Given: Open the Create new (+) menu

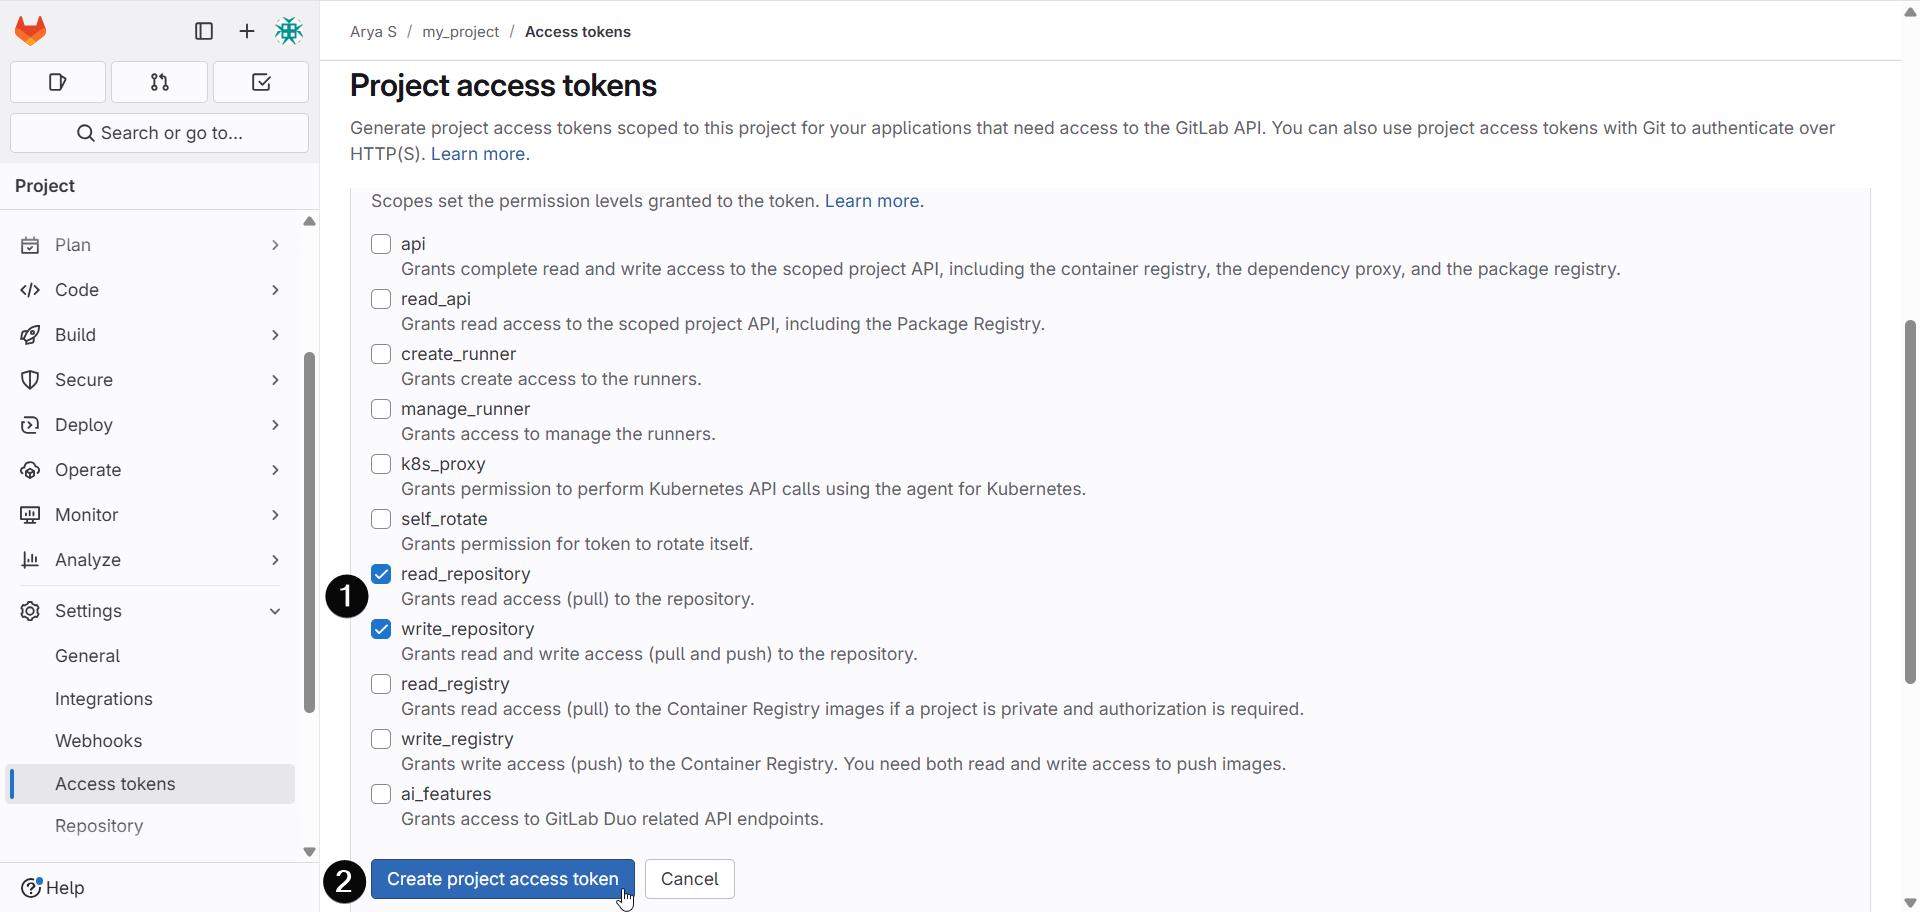Looking at the screenshot, I should click(246, 31).
